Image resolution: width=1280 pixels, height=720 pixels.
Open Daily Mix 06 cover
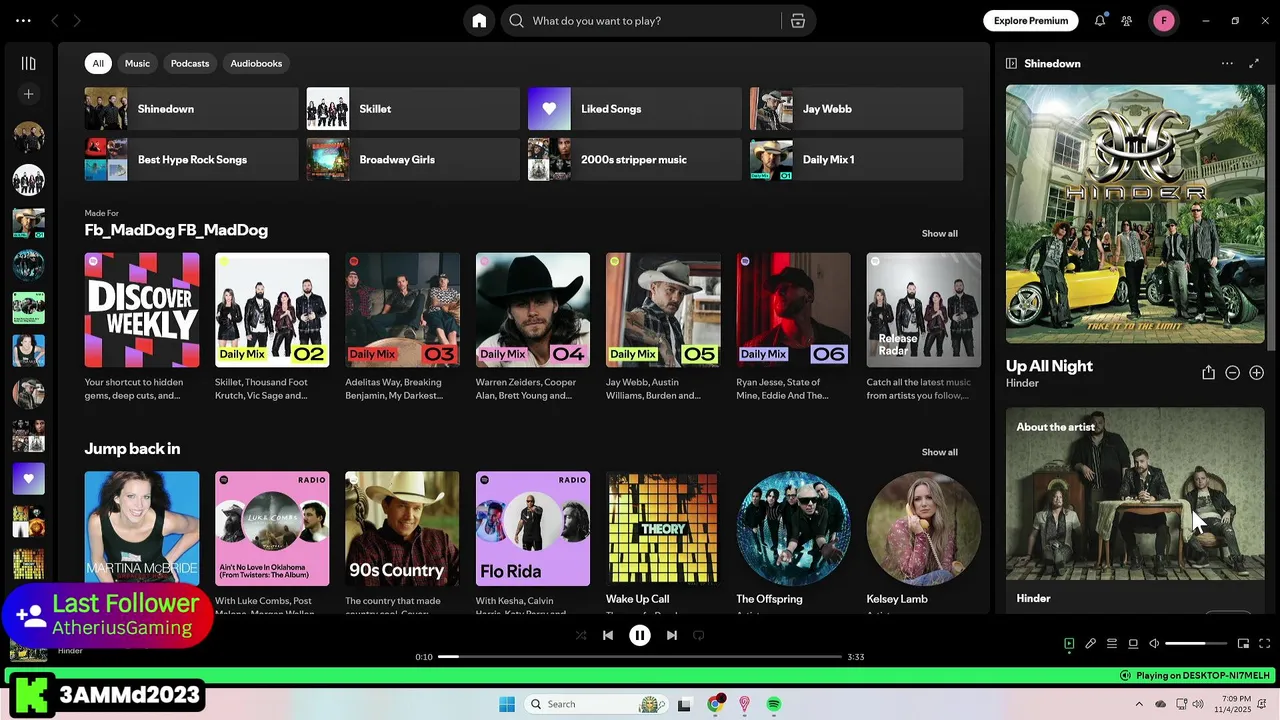(793, 310)
